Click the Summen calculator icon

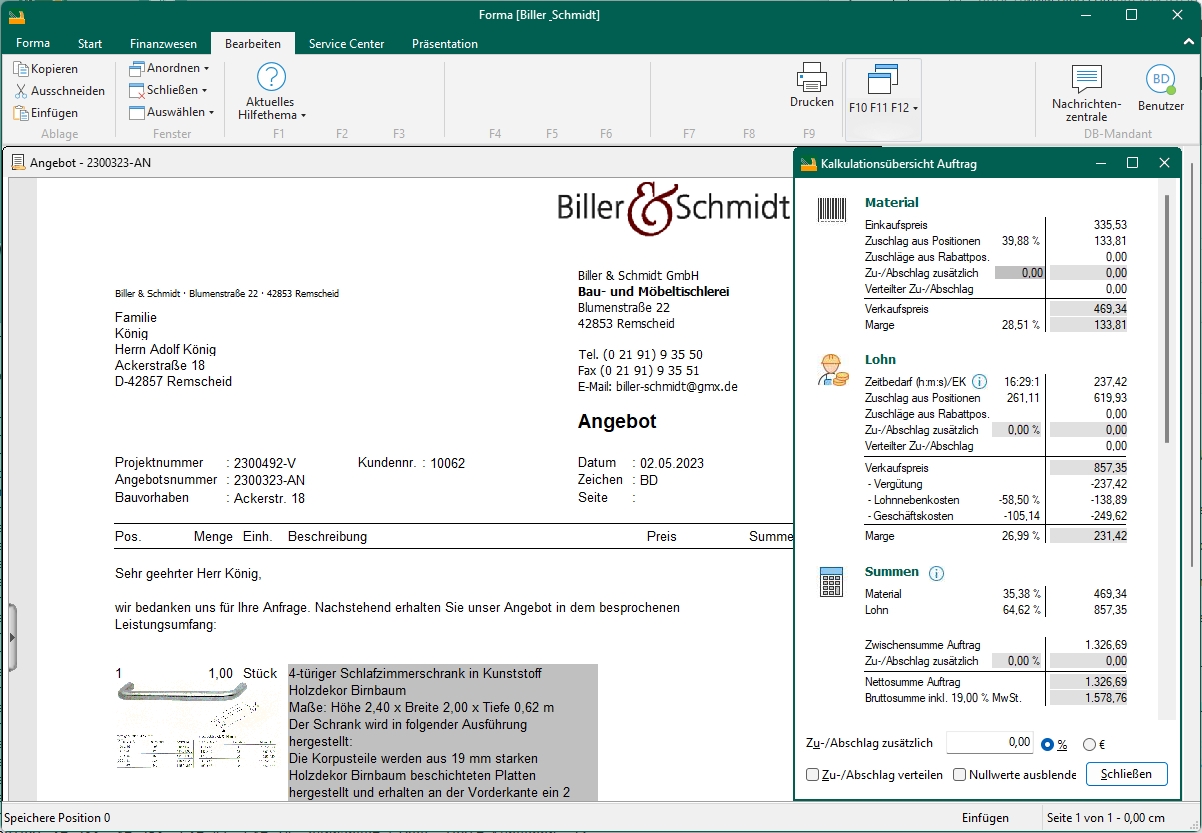click(x=832, y=581)
